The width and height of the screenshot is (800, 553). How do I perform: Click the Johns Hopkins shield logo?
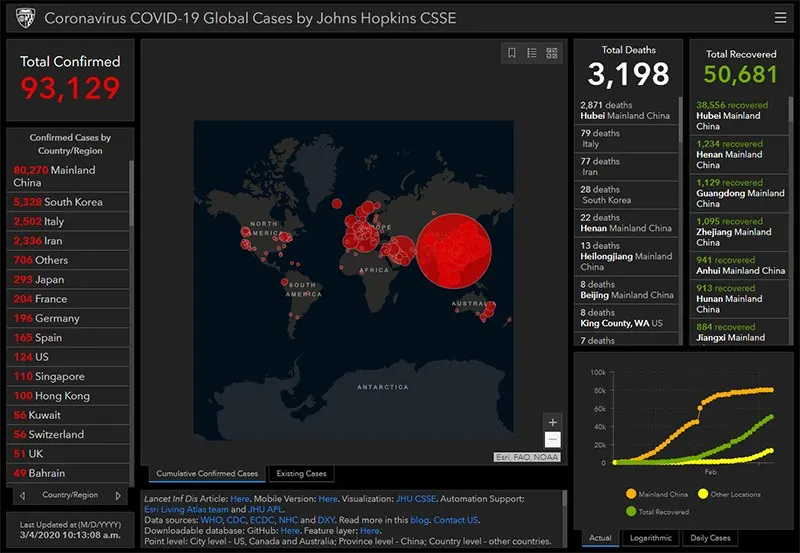pos(22,17)
